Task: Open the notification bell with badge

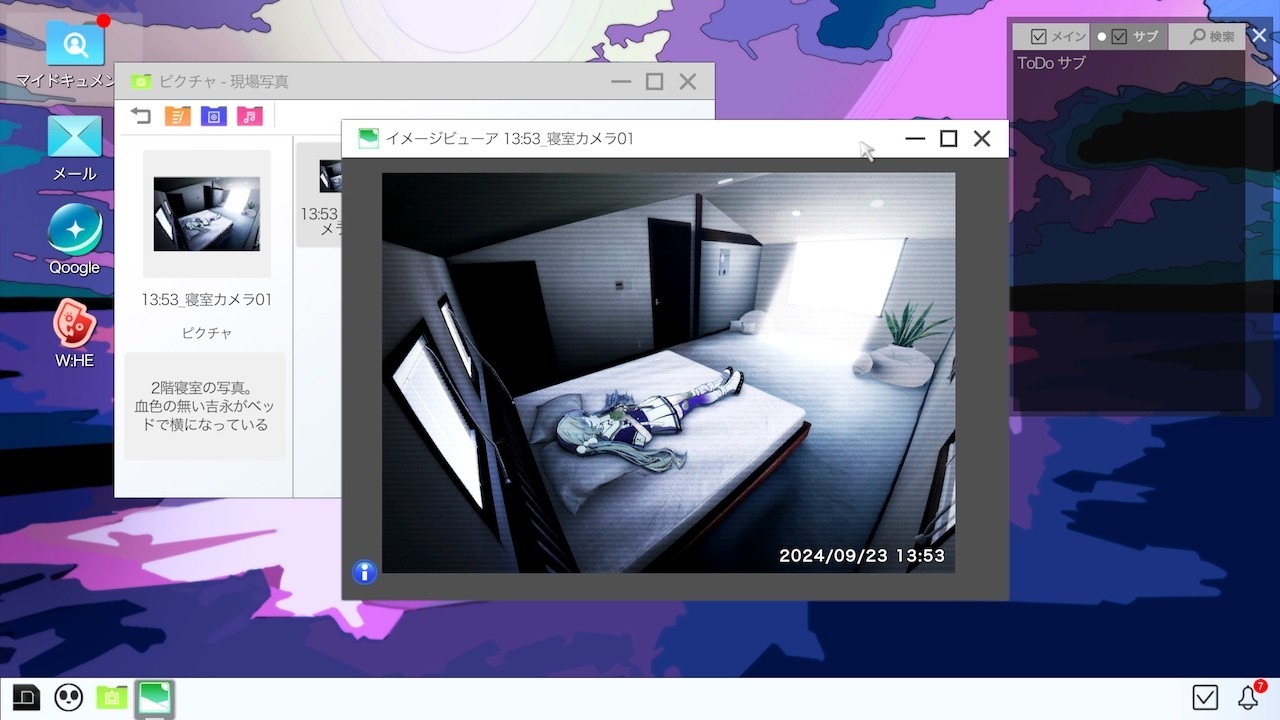Action: point(1248,697)
